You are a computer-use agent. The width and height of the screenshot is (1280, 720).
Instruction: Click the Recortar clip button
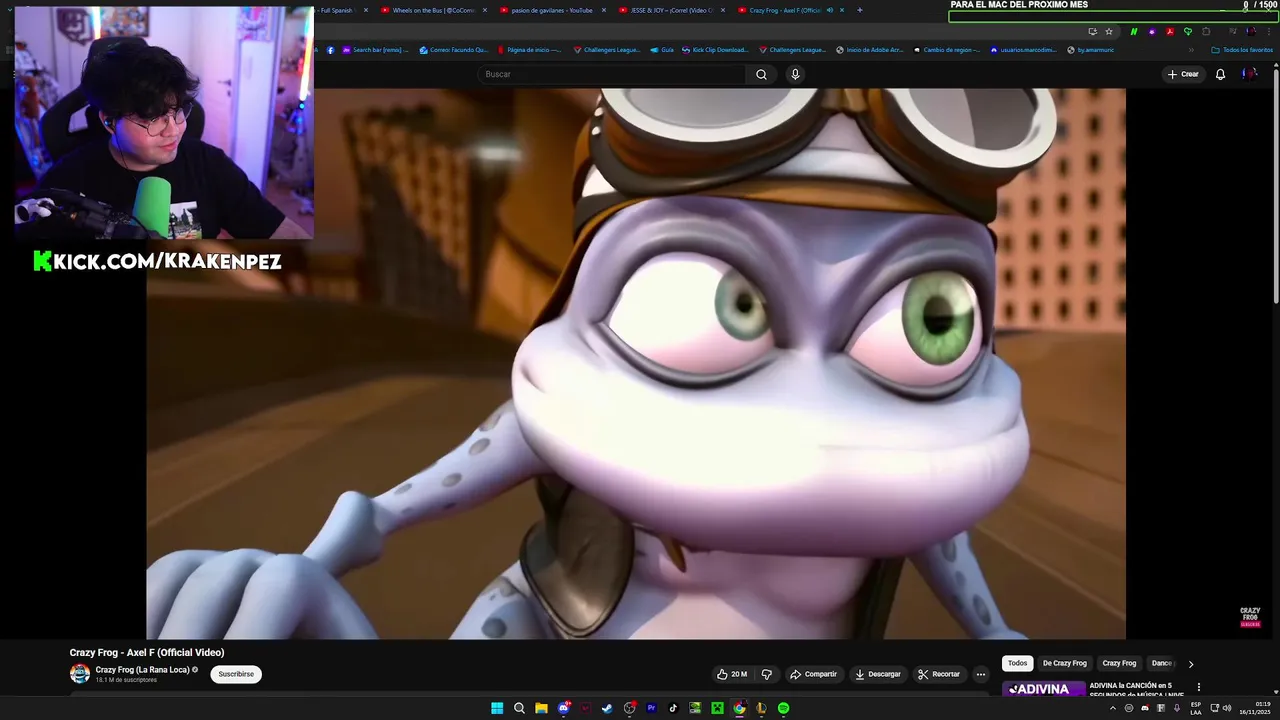939,674
